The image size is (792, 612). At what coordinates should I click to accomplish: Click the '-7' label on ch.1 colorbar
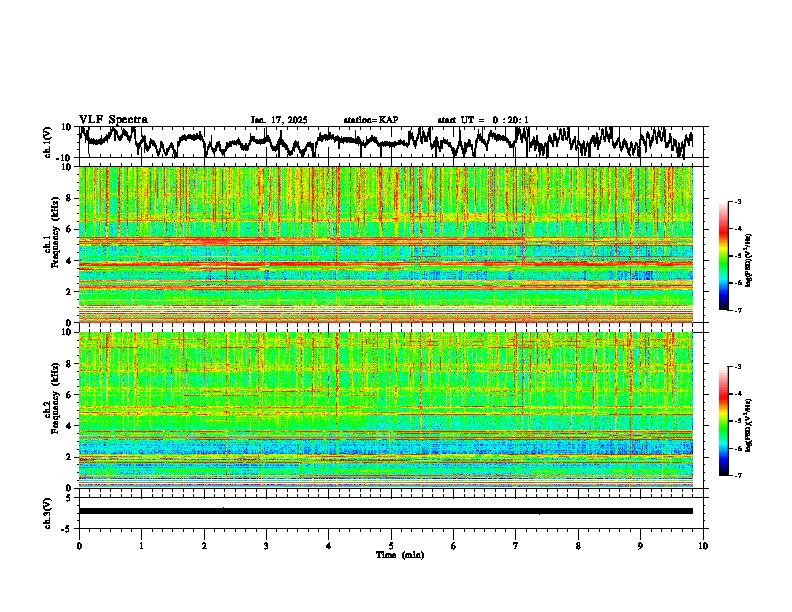(737, 311)
